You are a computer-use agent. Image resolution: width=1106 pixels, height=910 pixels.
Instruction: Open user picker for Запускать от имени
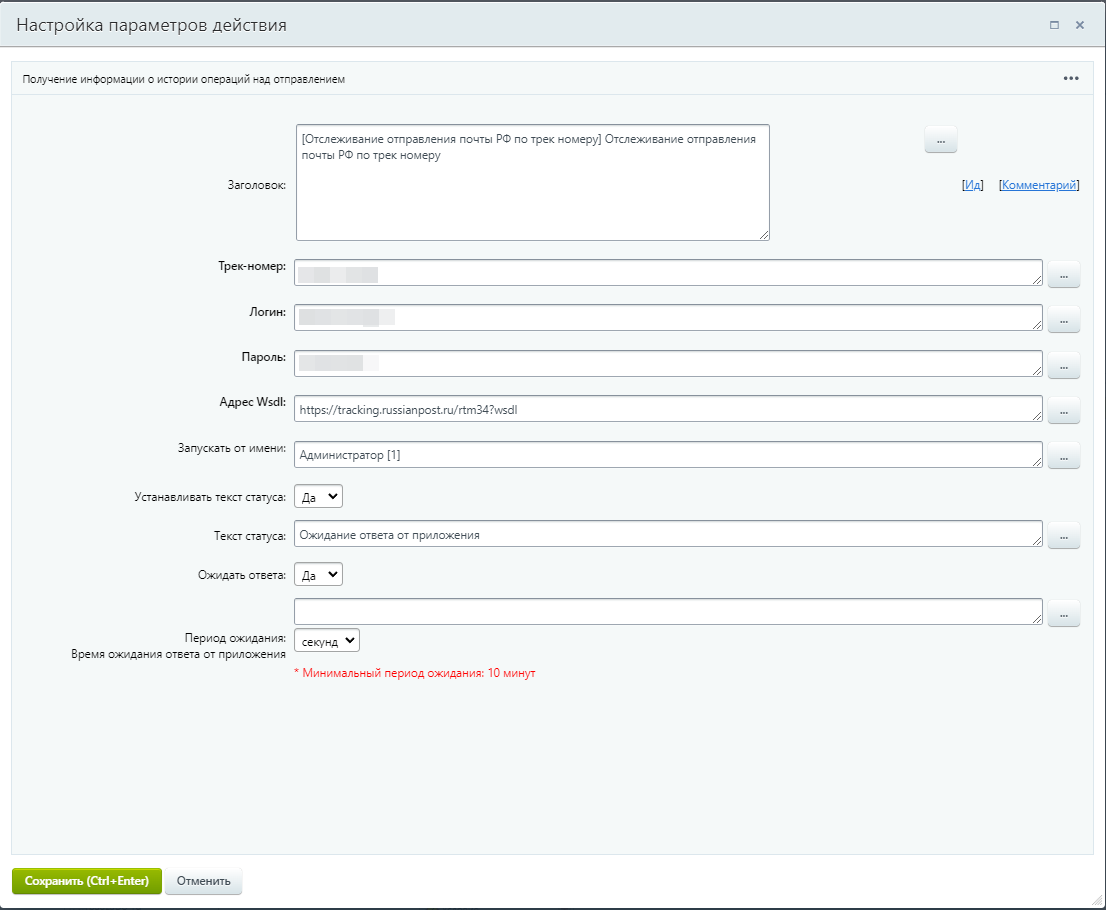point(1064,456)
